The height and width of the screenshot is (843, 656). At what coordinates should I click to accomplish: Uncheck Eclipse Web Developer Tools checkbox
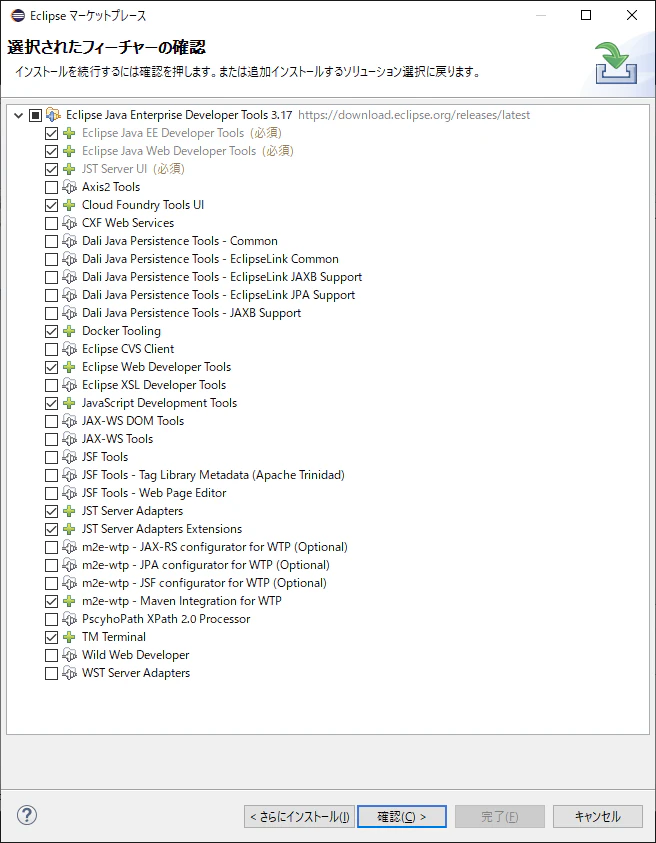click(51, 367)
